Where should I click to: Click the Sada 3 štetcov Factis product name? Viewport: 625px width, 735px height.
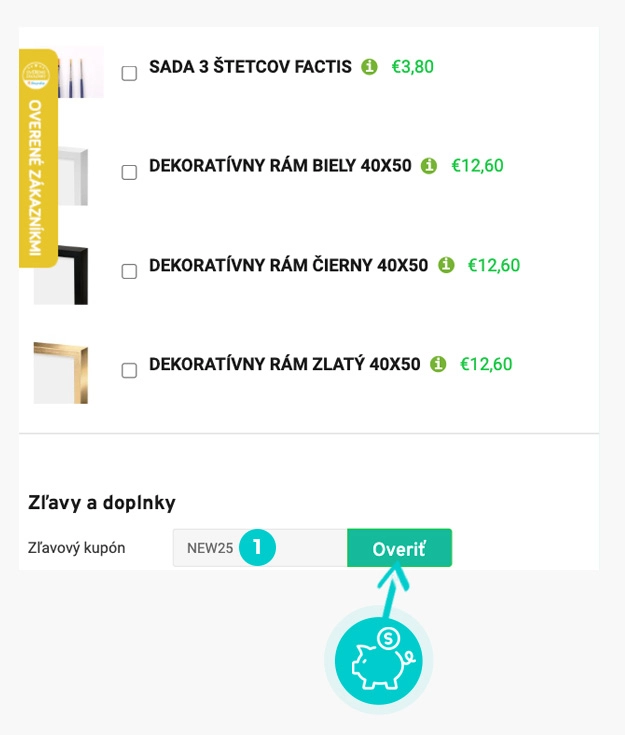tap(250, 67)
